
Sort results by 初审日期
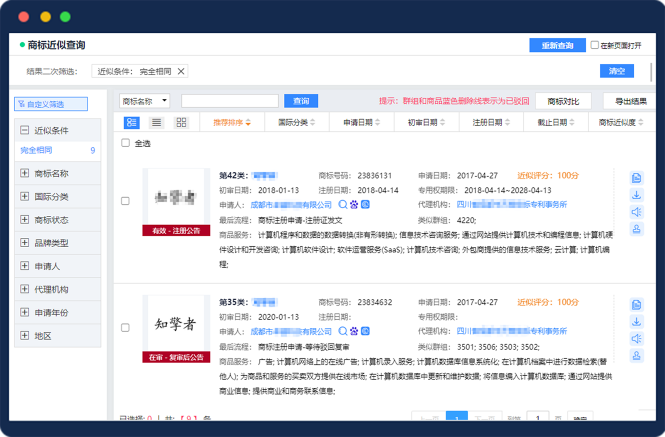[x=426, y=123]
